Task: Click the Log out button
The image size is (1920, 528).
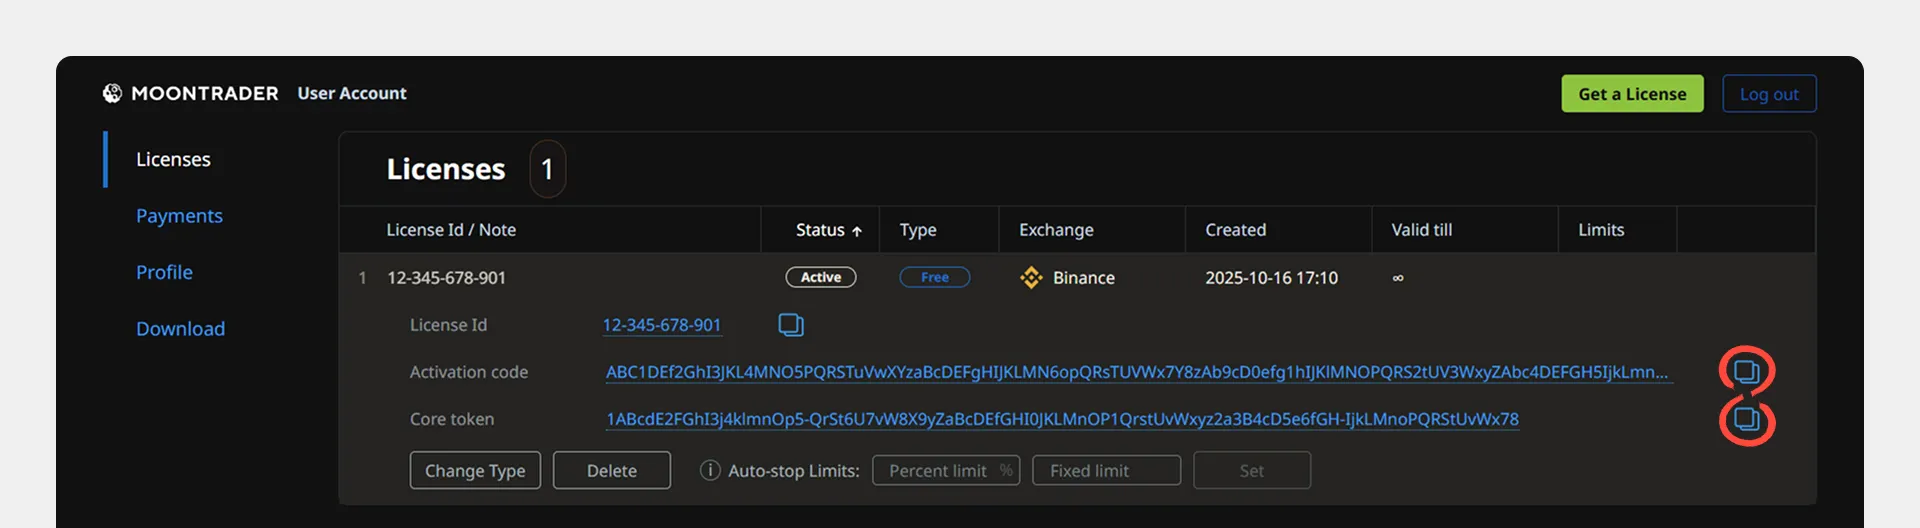Action: tap(1768, 94)
